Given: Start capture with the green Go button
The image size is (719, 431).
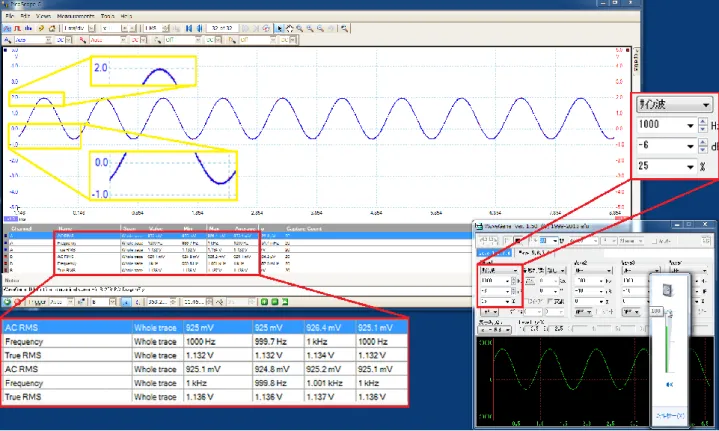Looking at the screenshot, I should tap(7, 302).
